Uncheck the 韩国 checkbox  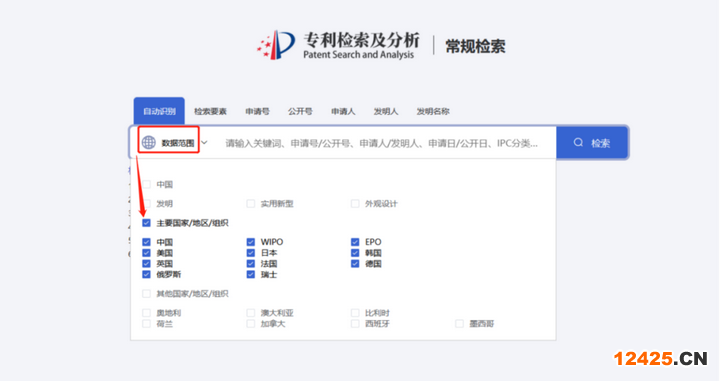[x=355, y=253]
